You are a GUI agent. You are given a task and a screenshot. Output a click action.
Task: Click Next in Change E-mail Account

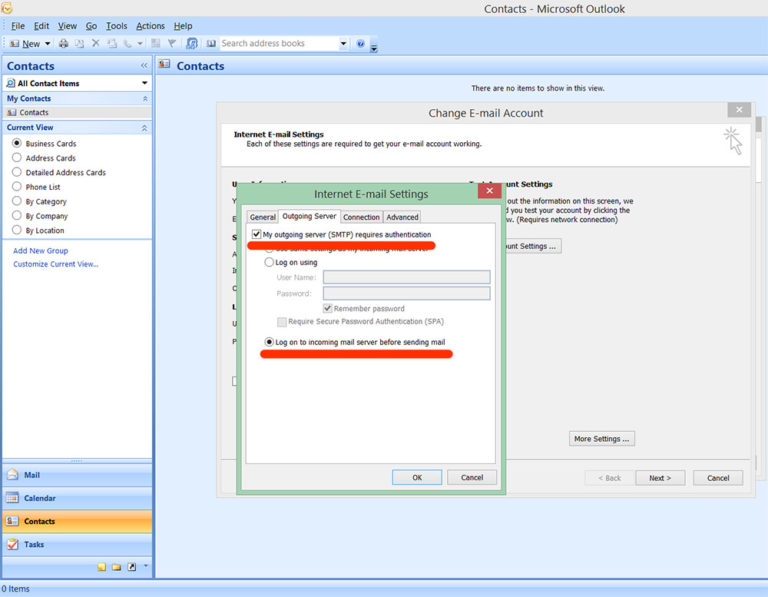(x=660, y=478)
